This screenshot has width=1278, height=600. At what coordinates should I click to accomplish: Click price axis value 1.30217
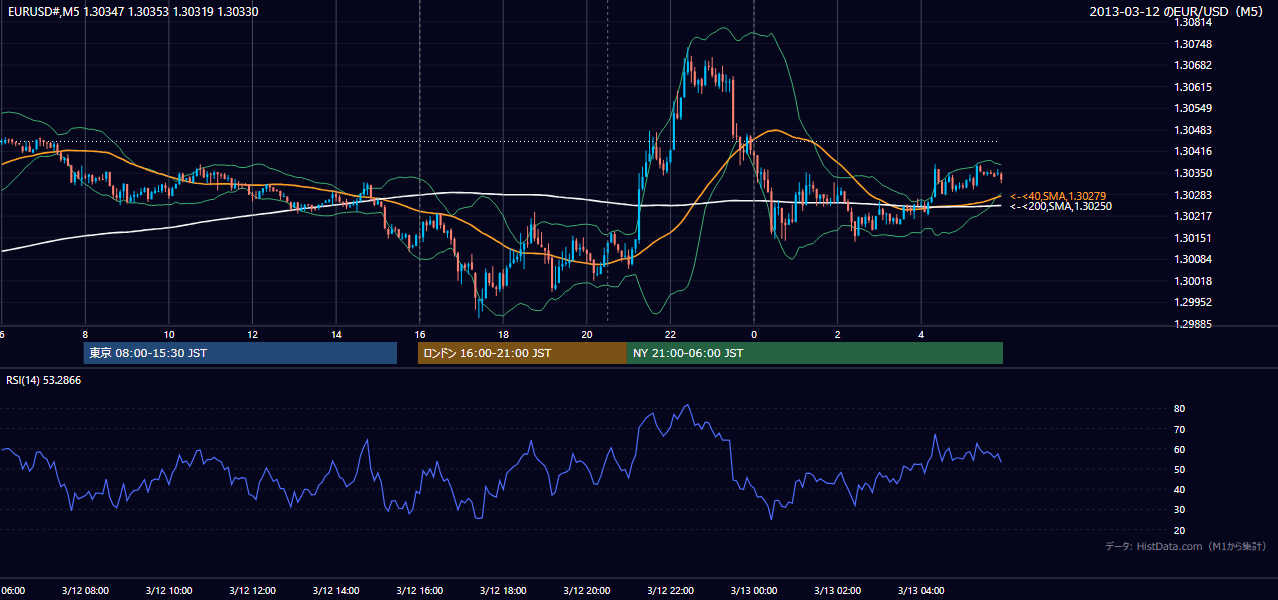point(1192,216)
